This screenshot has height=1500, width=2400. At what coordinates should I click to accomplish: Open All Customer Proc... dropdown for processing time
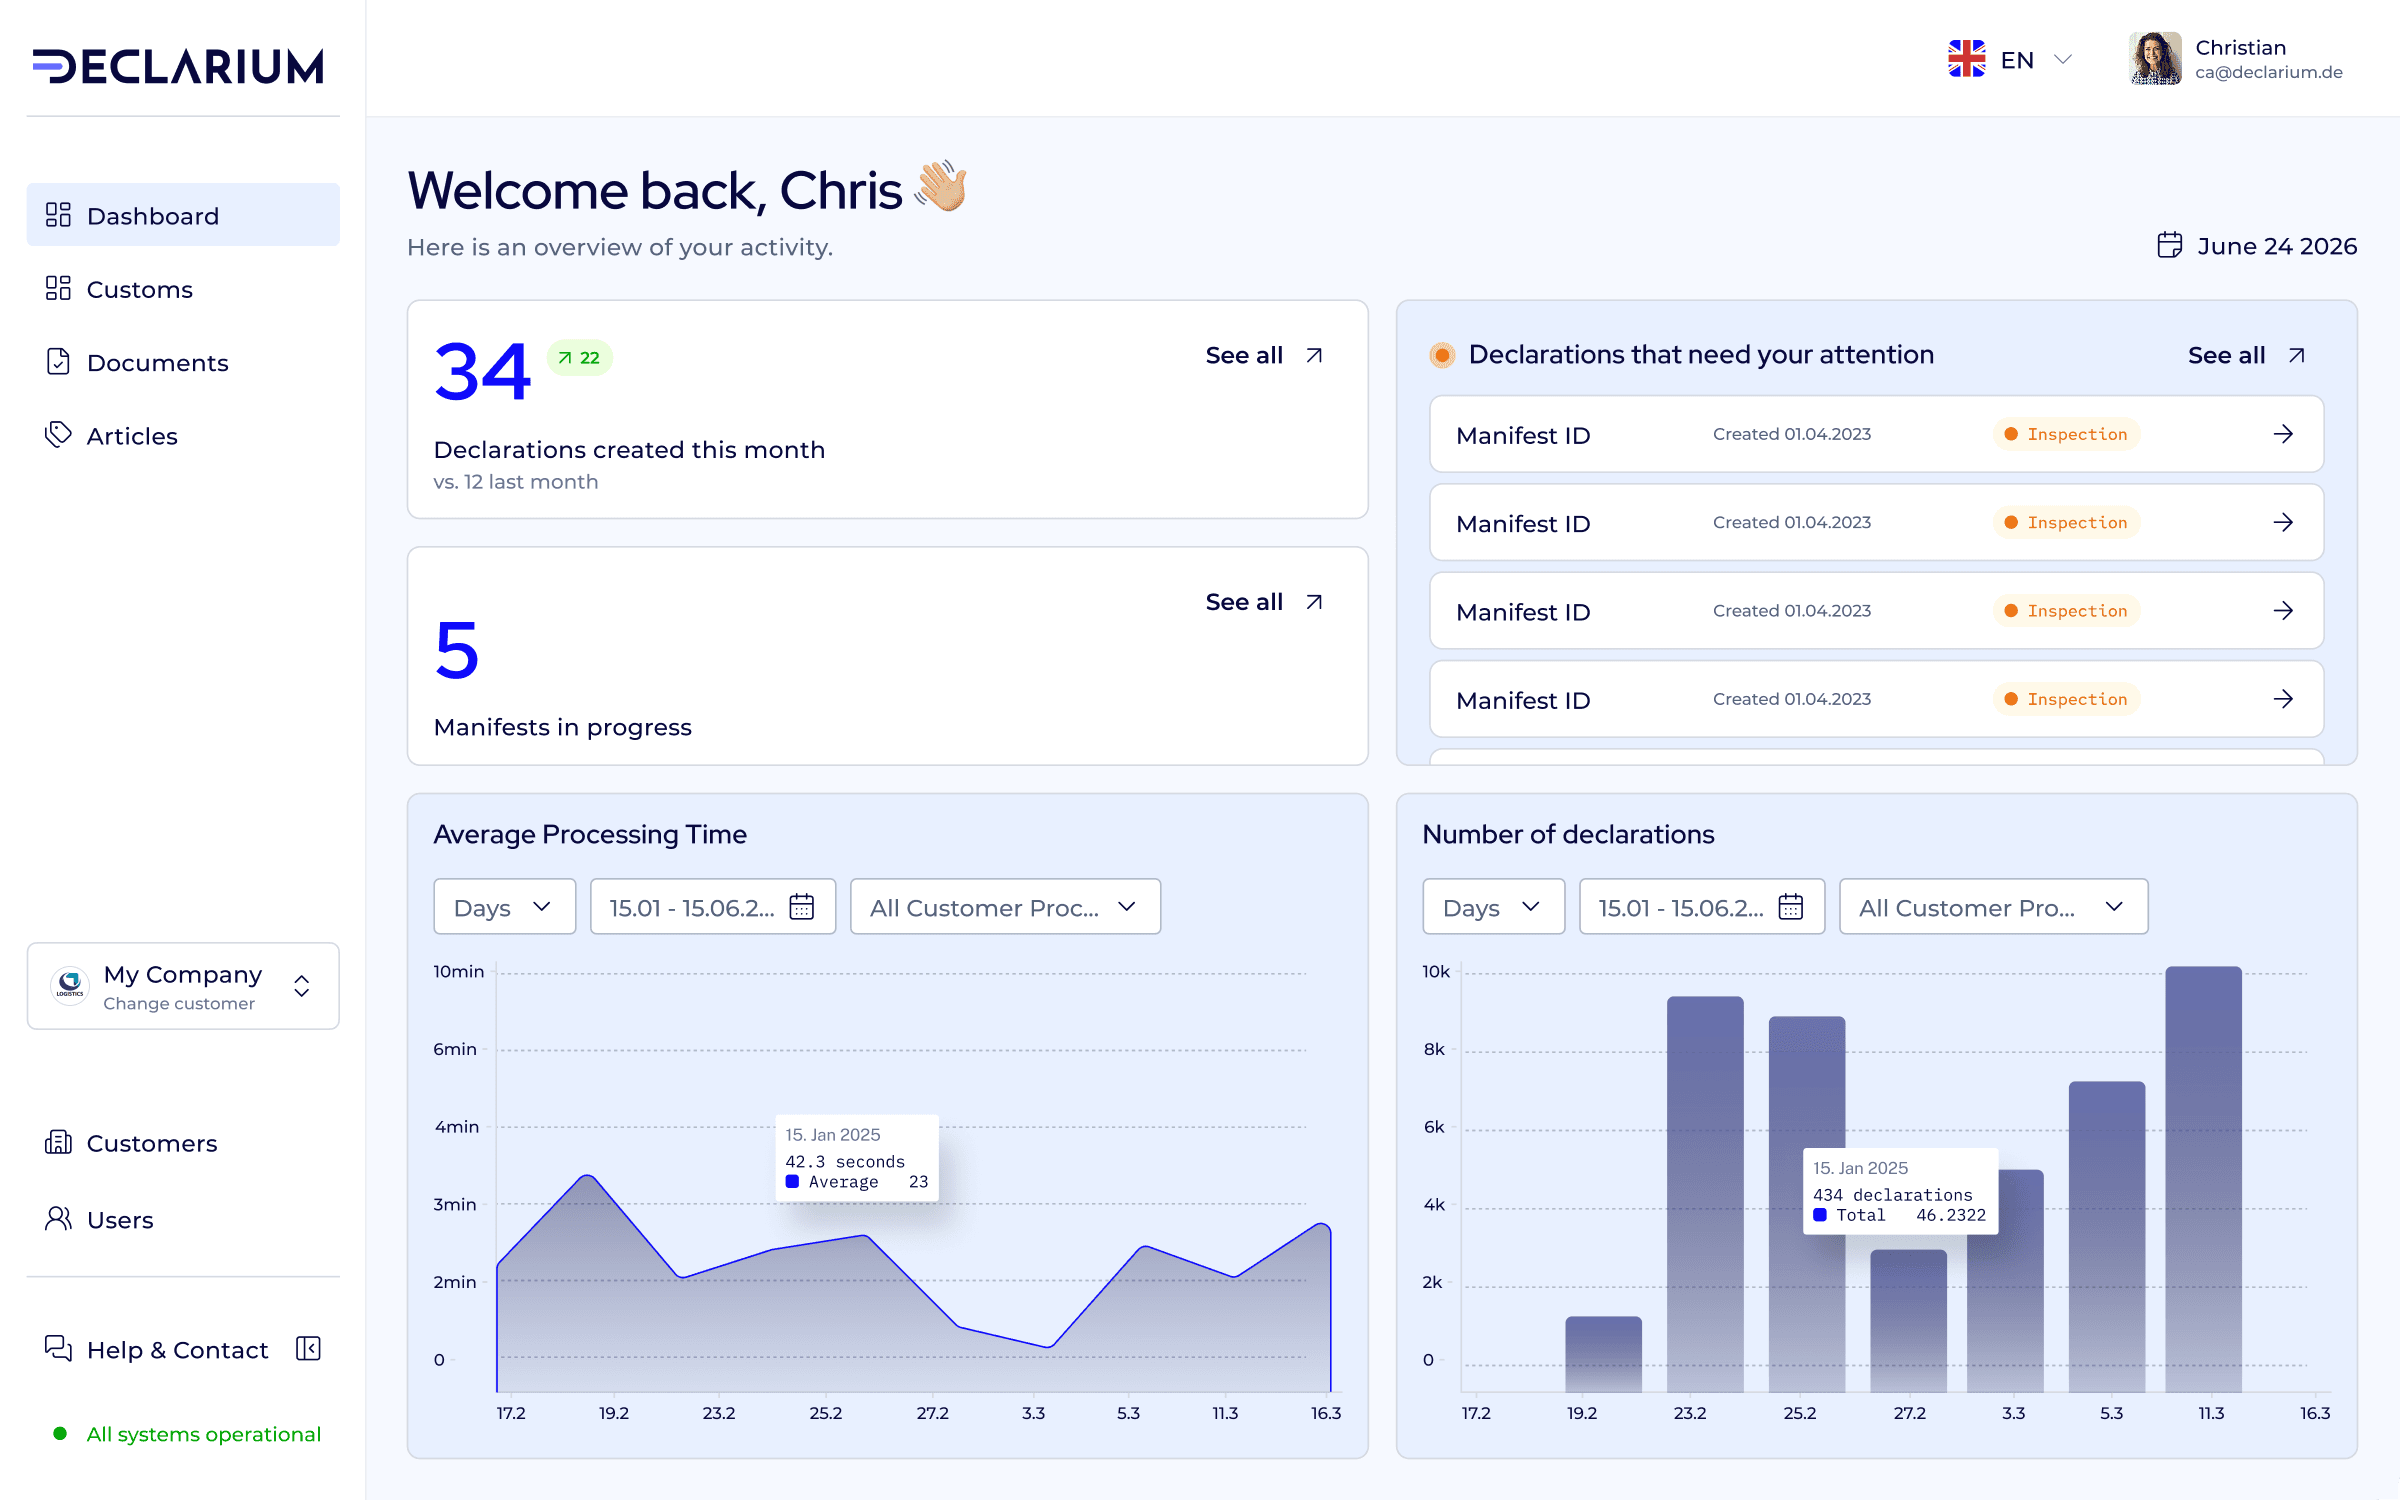coord(1004,907)
